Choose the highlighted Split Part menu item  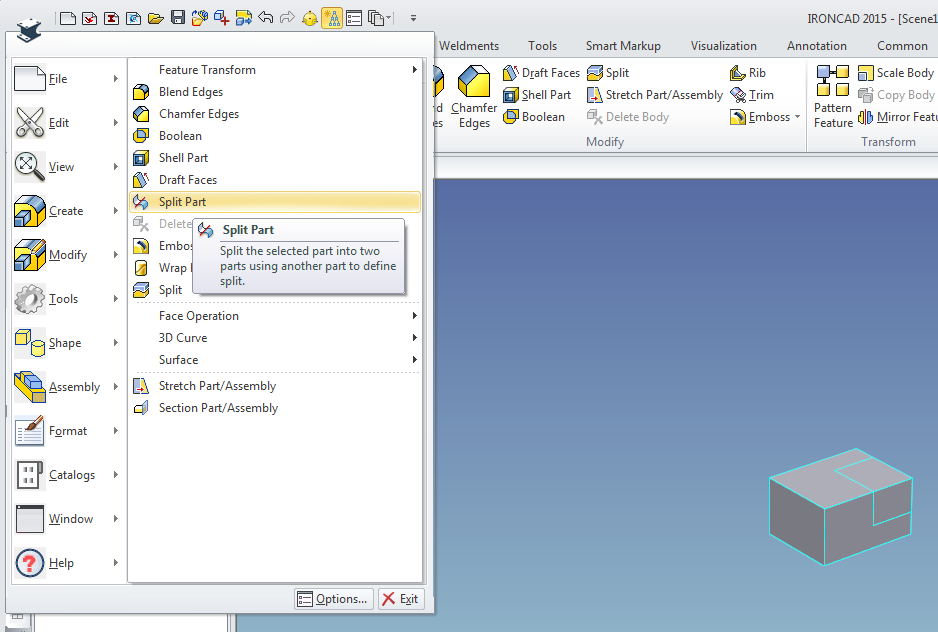click(x=275, y=202)
